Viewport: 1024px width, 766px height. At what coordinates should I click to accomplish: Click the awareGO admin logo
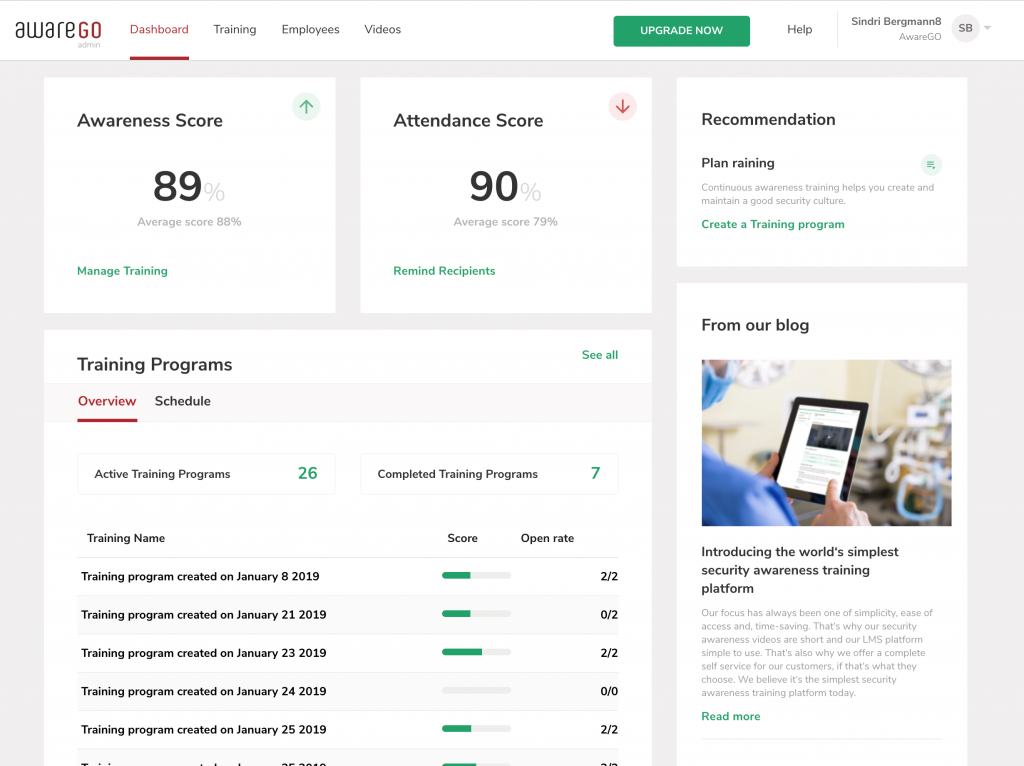(57, 30)
